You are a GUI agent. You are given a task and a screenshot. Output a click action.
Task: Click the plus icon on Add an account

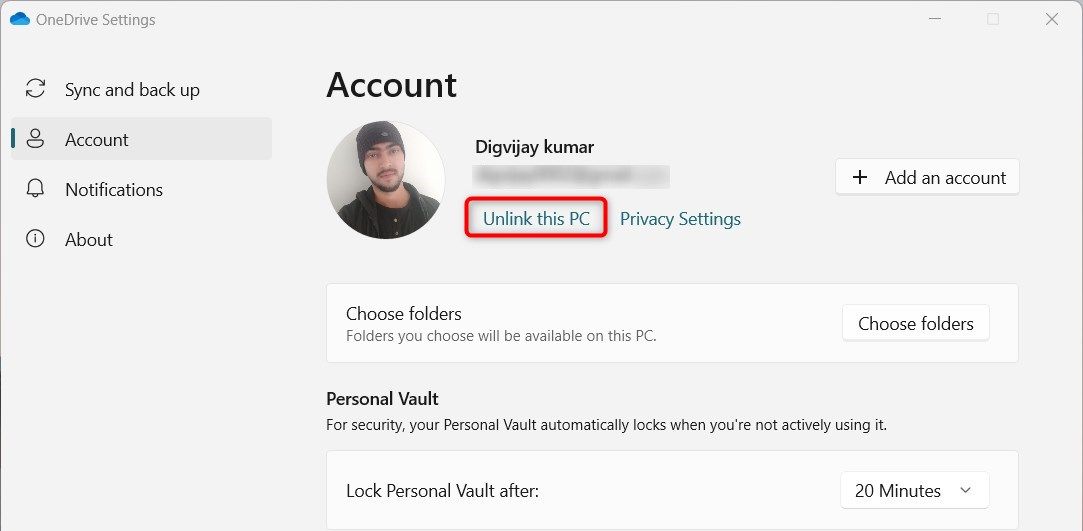(859, 177)
